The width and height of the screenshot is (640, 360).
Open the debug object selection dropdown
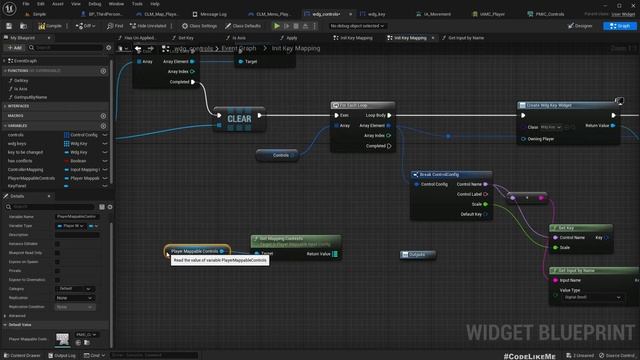tap(357, 26)
